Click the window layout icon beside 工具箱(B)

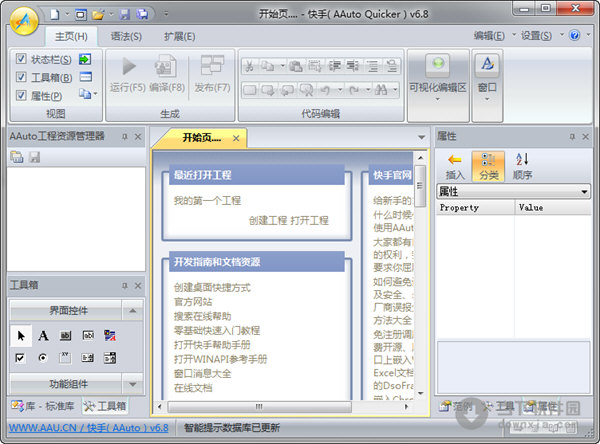point(85,77)
